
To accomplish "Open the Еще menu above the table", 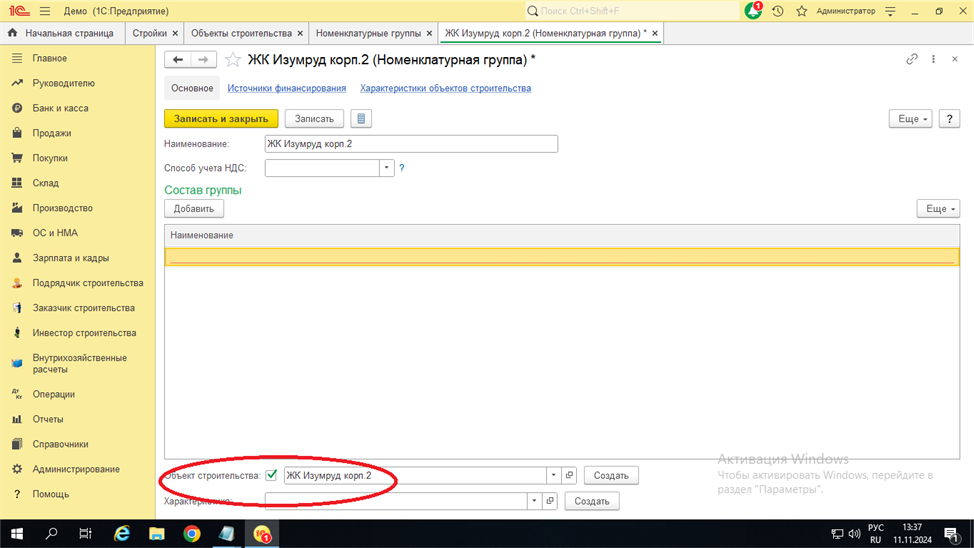I will coord(937,209).
